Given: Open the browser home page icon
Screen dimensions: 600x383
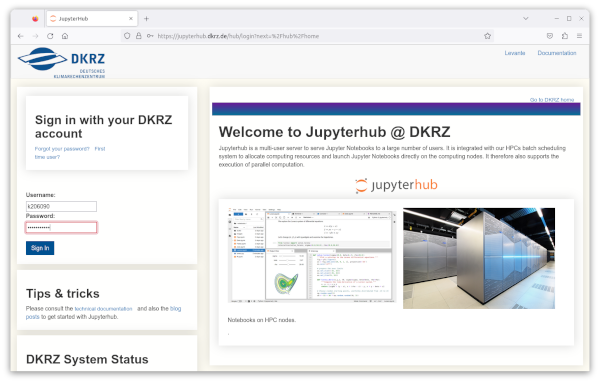Looking at the screenshot, I should point(65,36).
